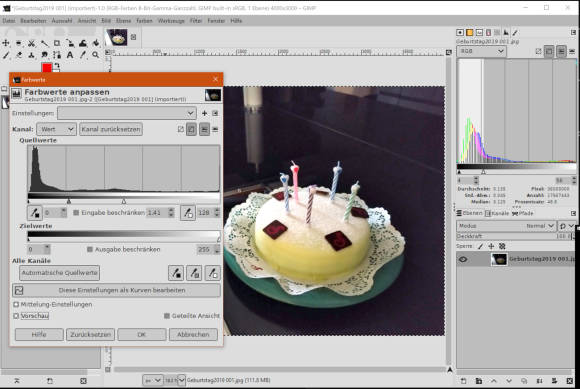This screenshot has height=389, width=580.
Task: Click the Zurücksetzen button
Action: click(x=91, y=335)
